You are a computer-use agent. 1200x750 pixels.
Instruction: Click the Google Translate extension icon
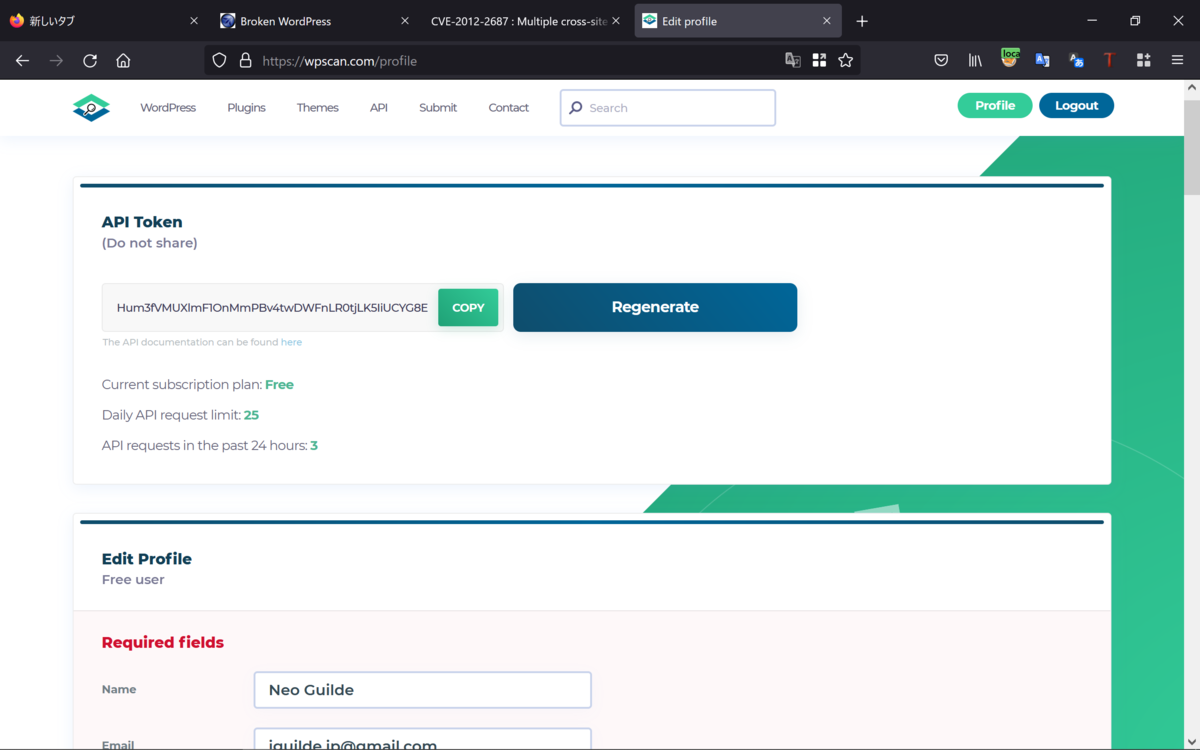[x=1043, y=61]
